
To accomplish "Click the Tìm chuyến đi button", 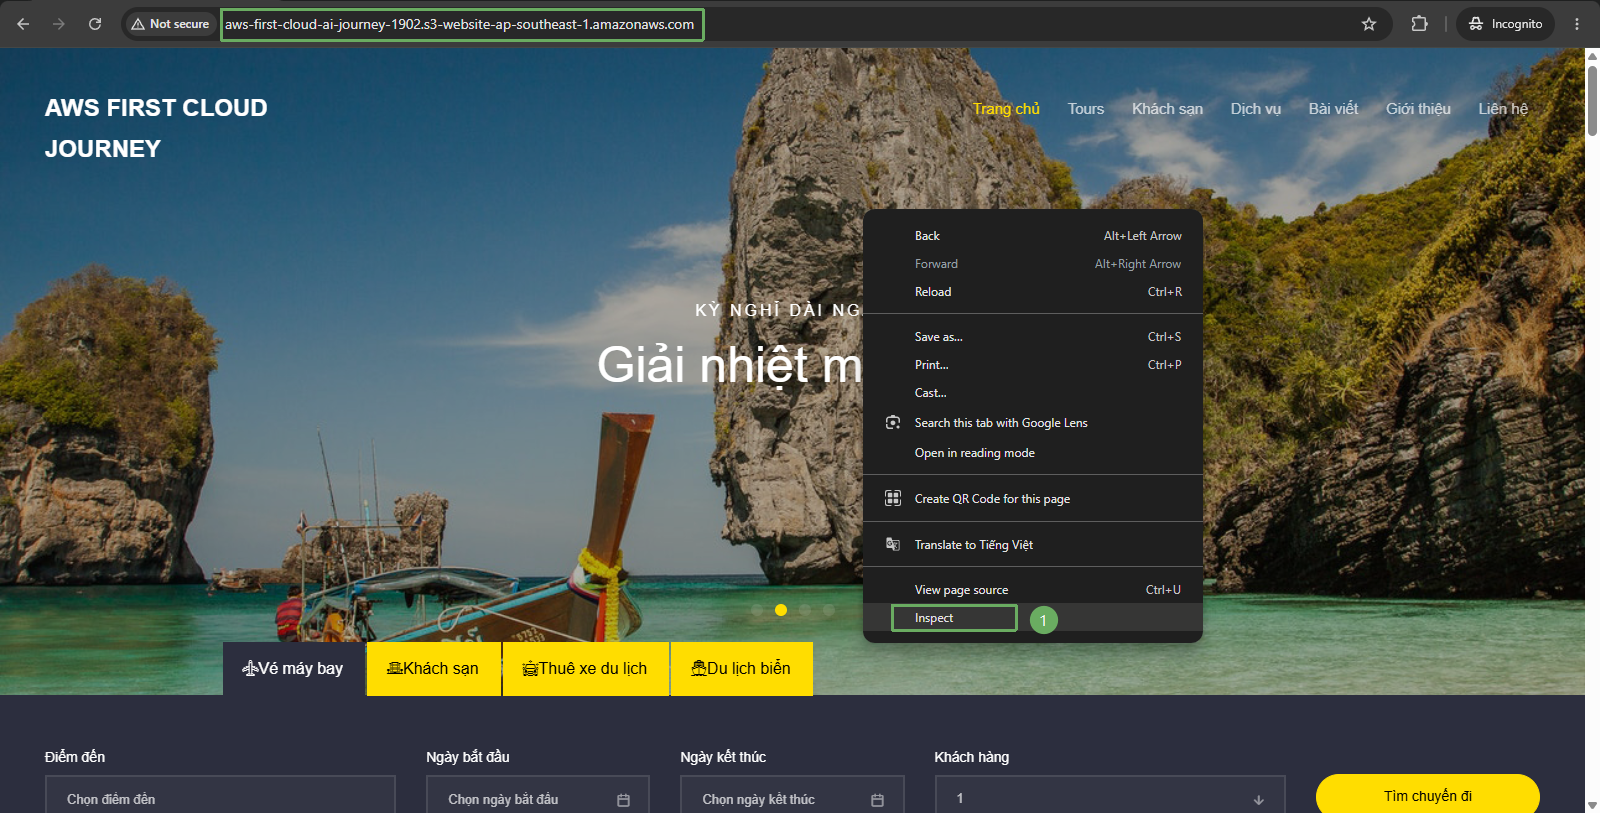I will coord(1427,795).
